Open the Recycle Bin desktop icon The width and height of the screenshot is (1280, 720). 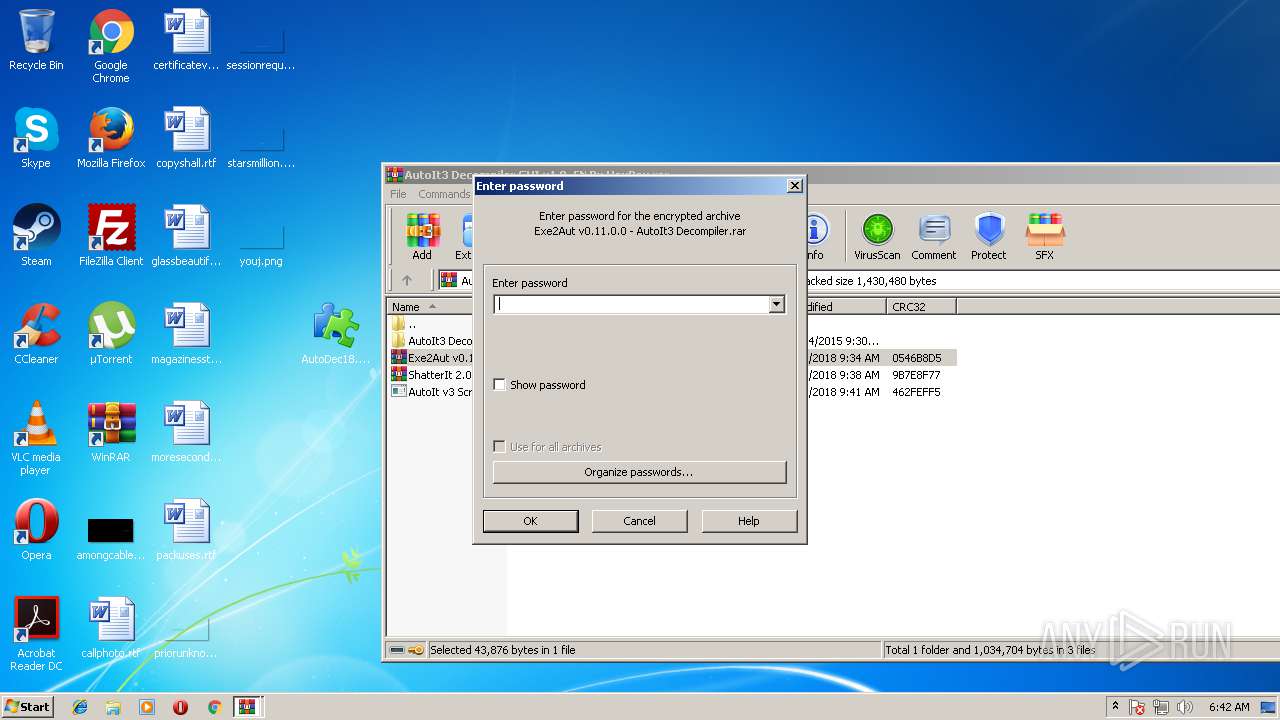[36, 40]
